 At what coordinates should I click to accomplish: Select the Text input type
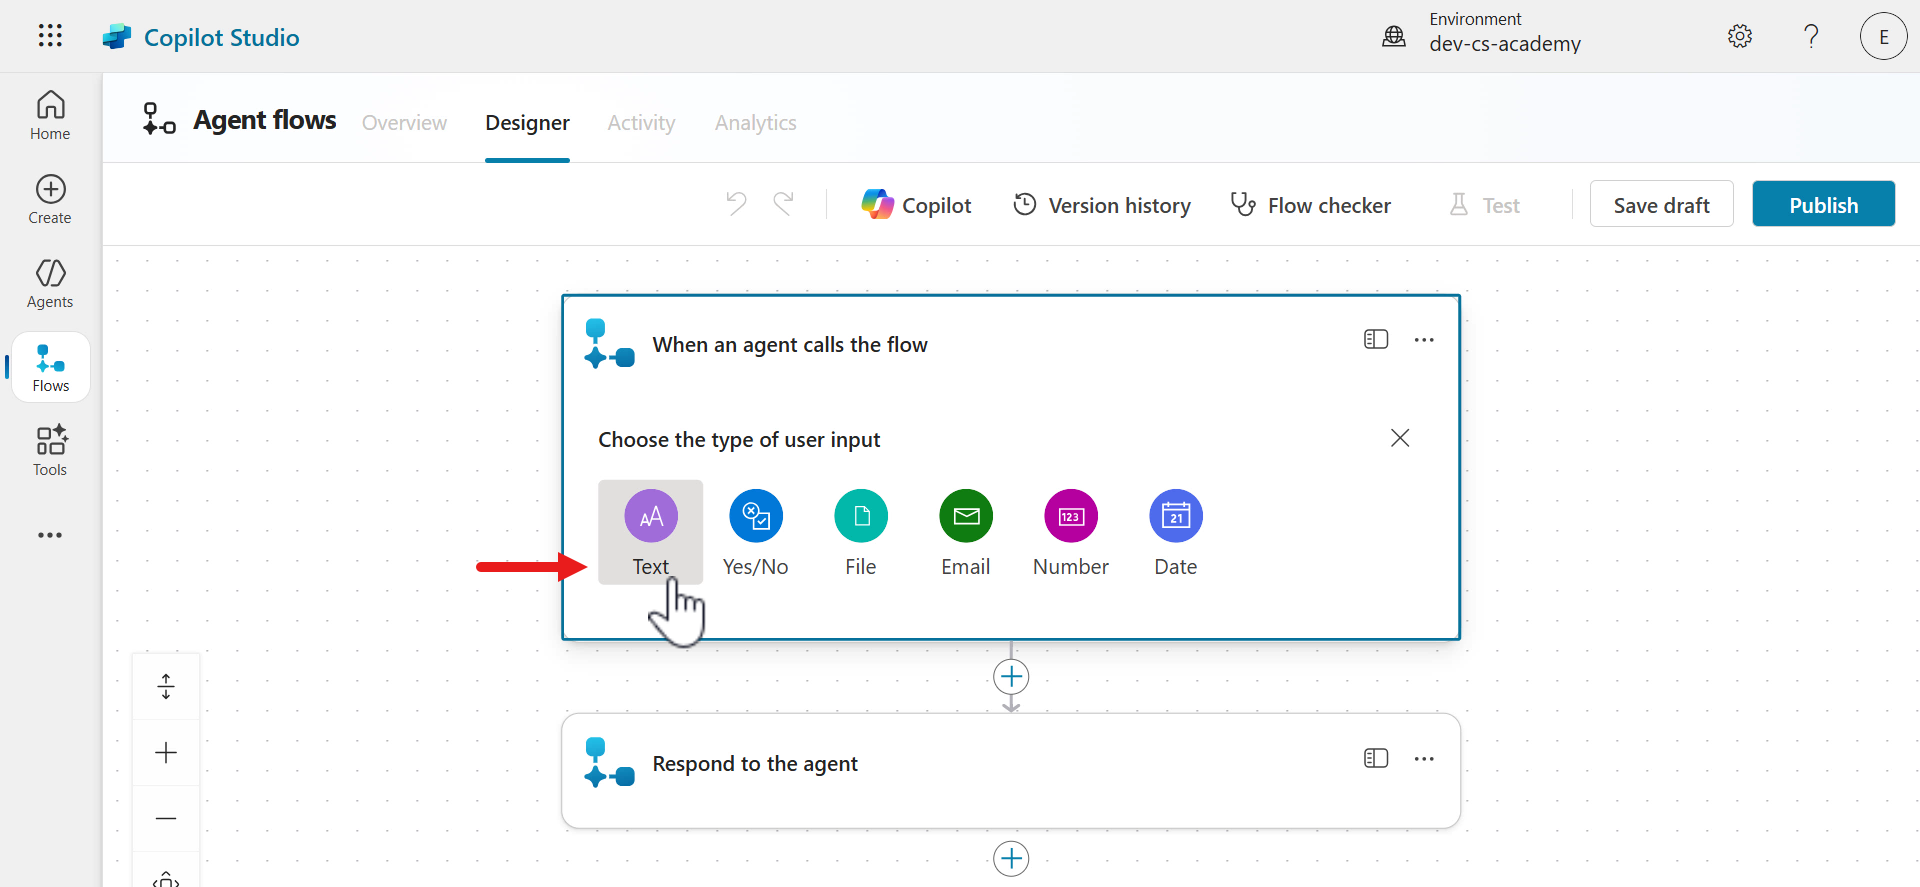[651, 532]
